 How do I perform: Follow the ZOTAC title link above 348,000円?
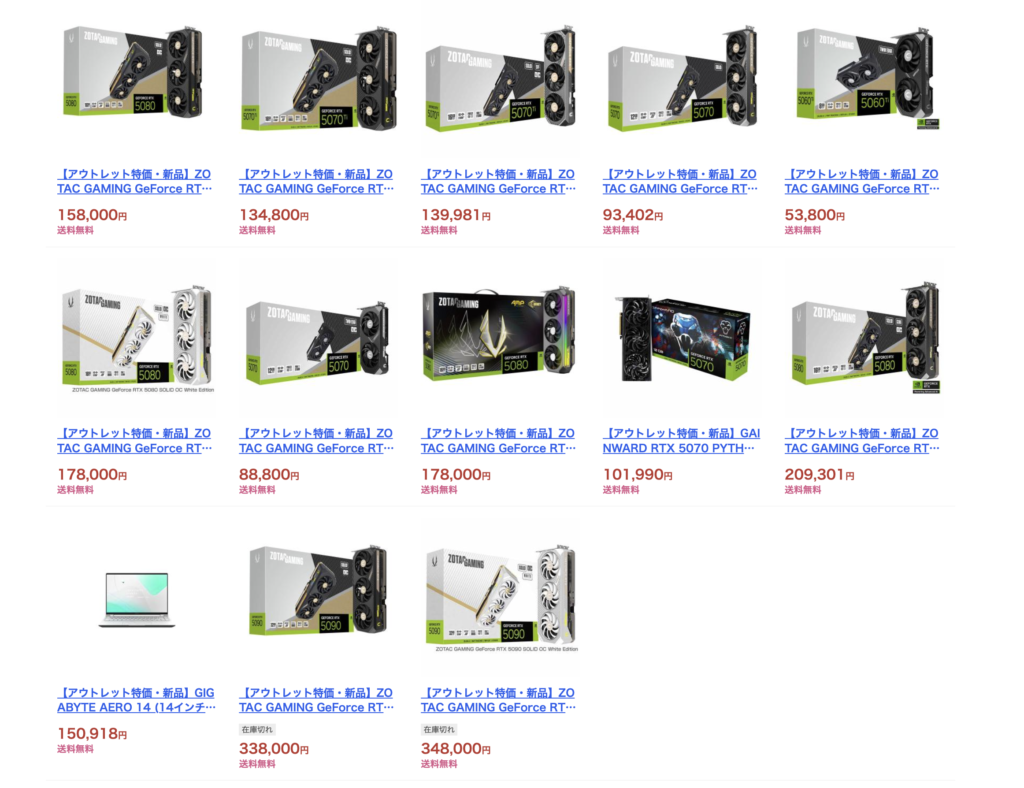point(498,700)
